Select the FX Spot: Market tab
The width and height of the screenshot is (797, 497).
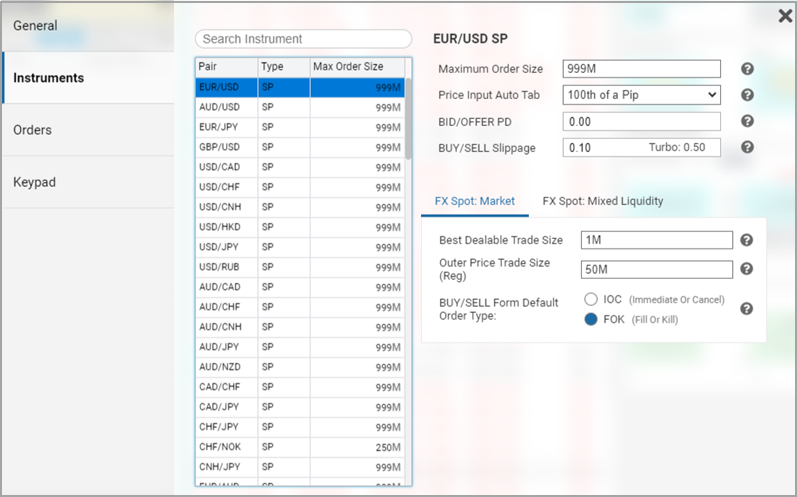click(475, 201)
